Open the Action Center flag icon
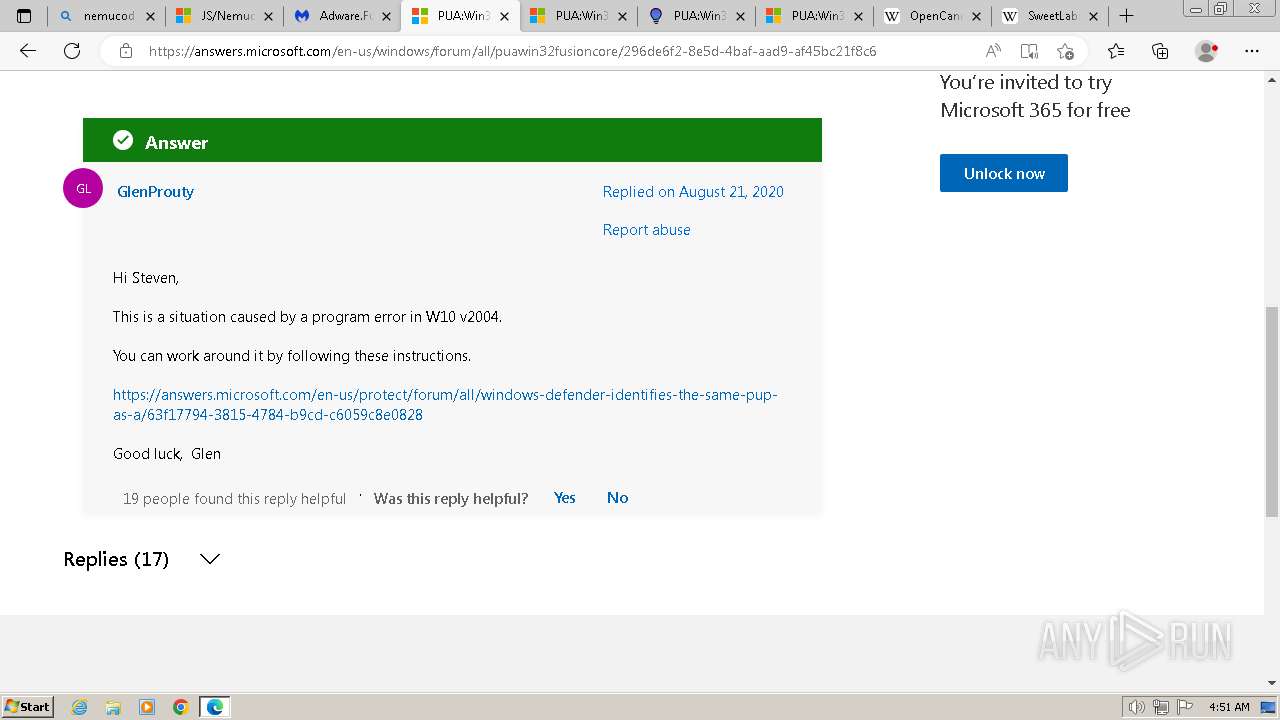The width and height of the screenshot is (1280, 720). pos(1185,707)
